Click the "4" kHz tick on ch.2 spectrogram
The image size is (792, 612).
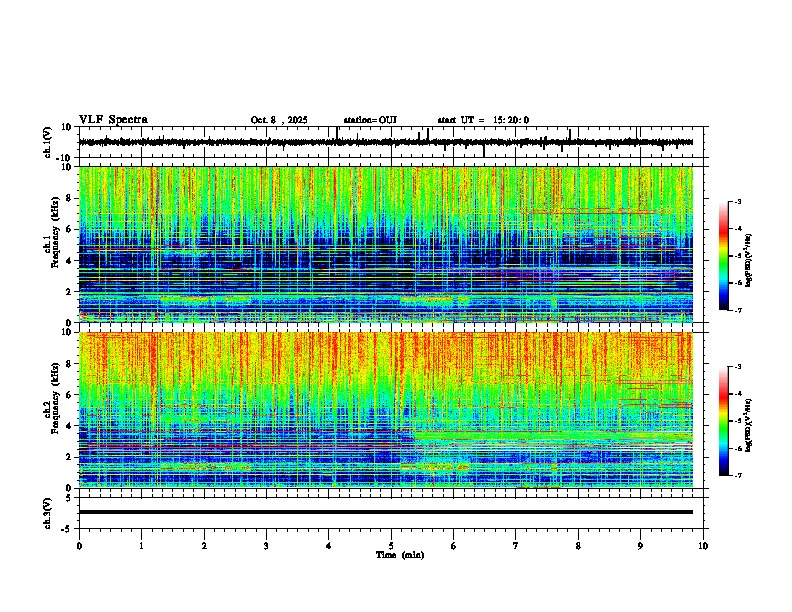coord(69,426)
